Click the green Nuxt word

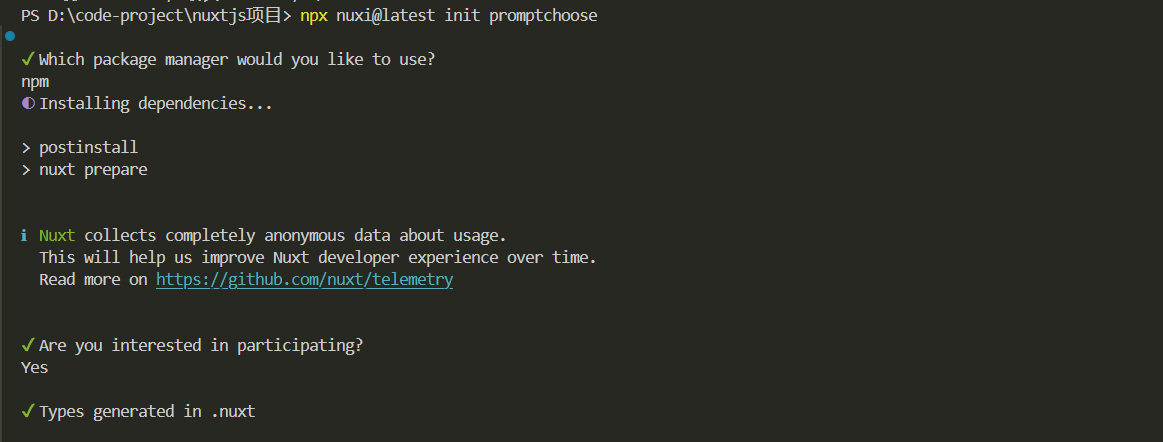click(57, 236)
